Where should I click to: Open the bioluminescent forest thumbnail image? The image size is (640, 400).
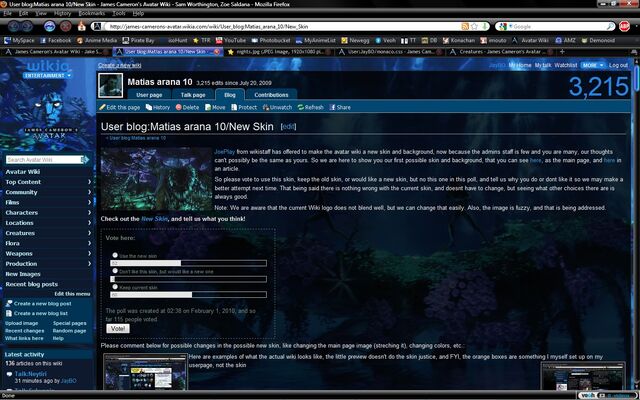click(x=156, y=179)
